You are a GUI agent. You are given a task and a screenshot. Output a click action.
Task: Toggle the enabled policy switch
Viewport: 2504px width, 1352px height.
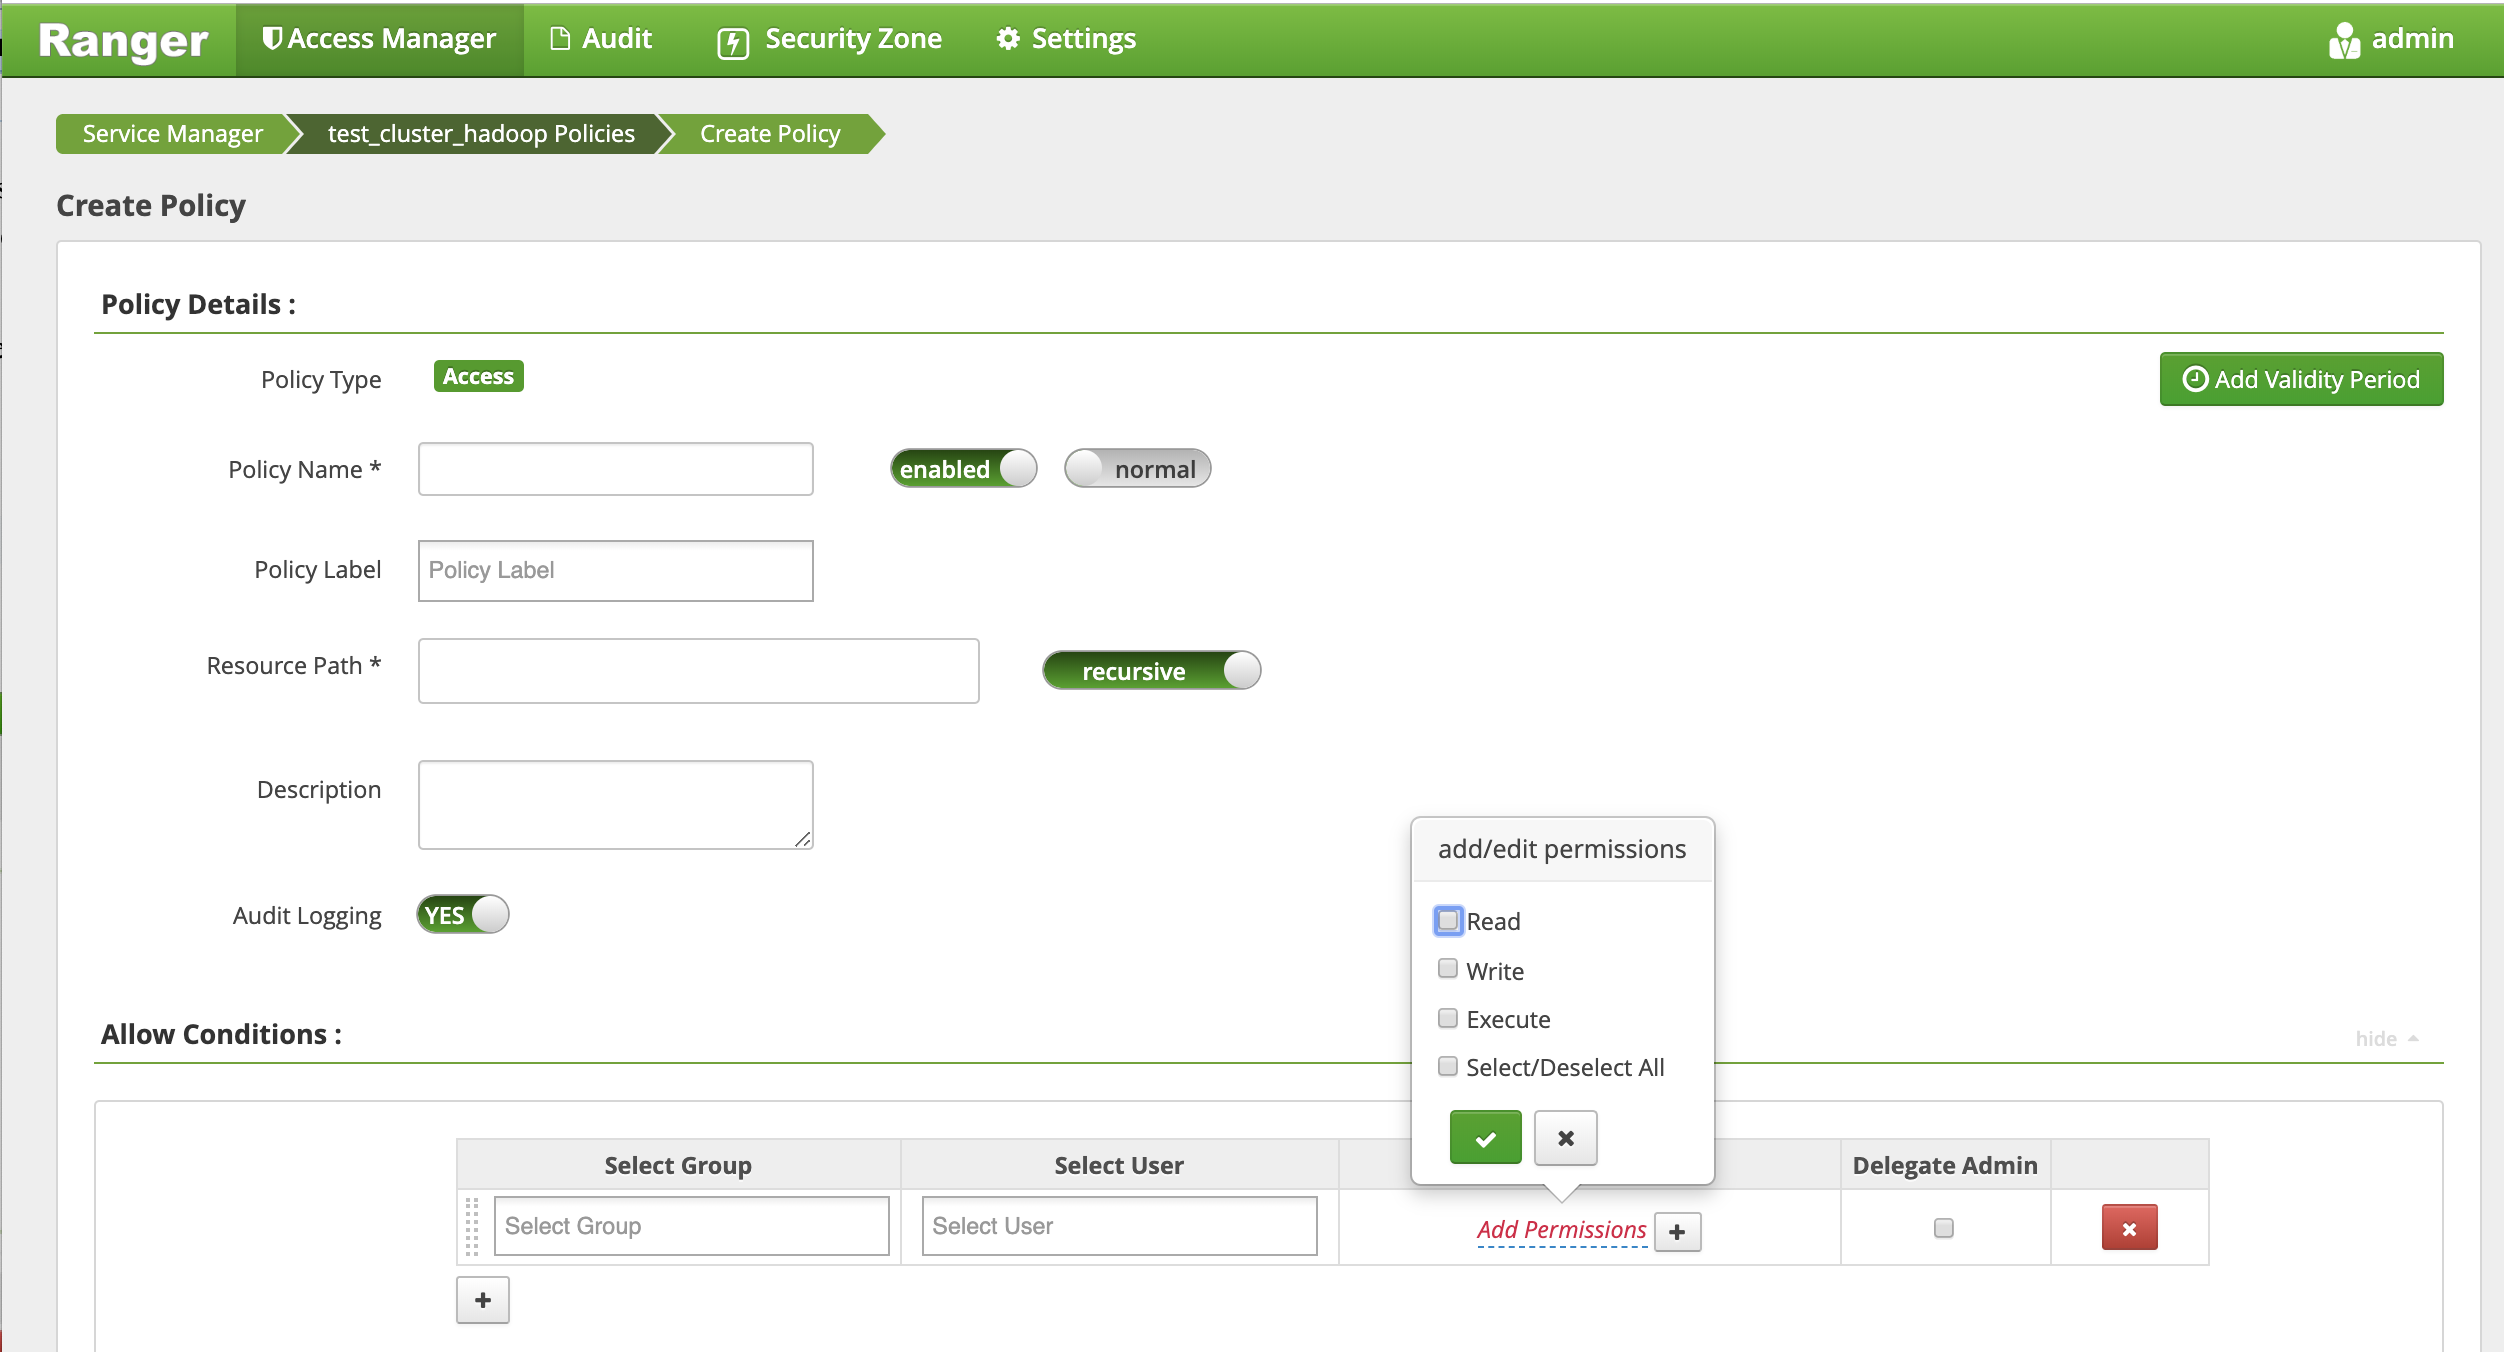[963, 468]
